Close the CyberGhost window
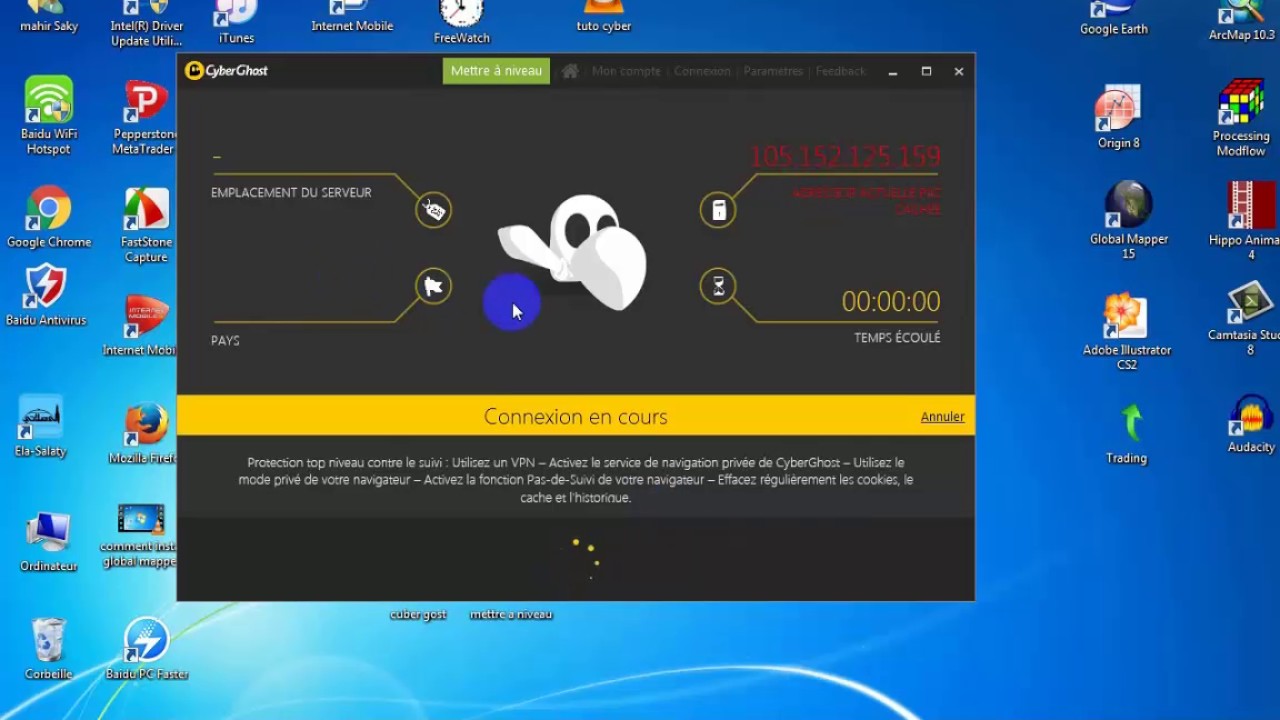This screenshot has height=720, width=1280. pyautogui.click(x=958, y=71)
